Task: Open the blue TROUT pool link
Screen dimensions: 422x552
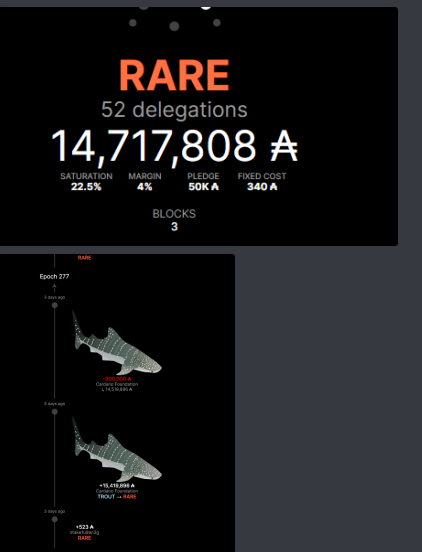Action: pos(106,496)
